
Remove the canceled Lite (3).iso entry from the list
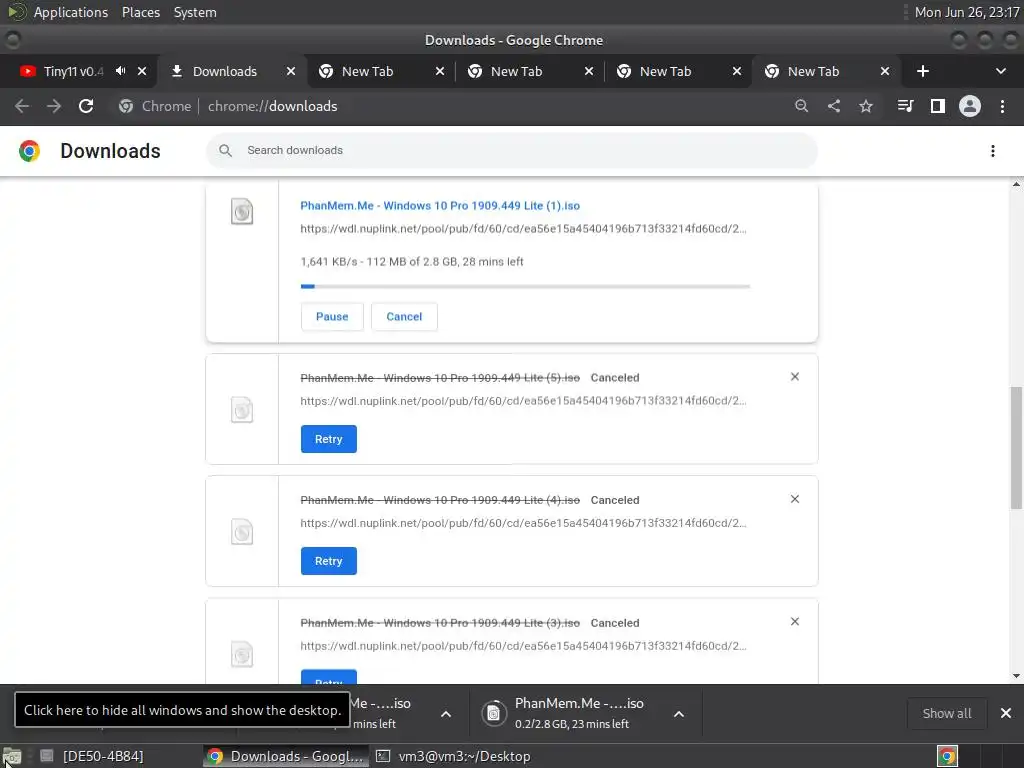[795, 622]
